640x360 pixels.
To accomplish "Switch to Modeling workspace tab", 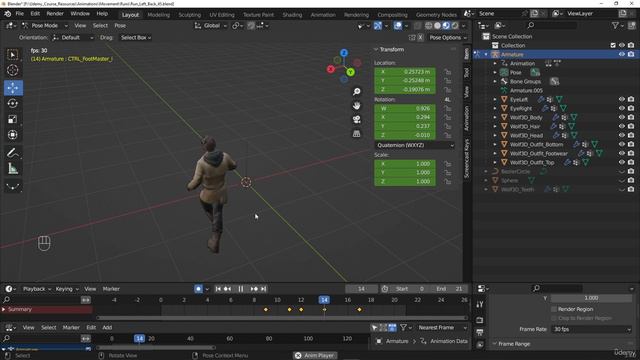I will pyautogui.click(x=158, y=15).
